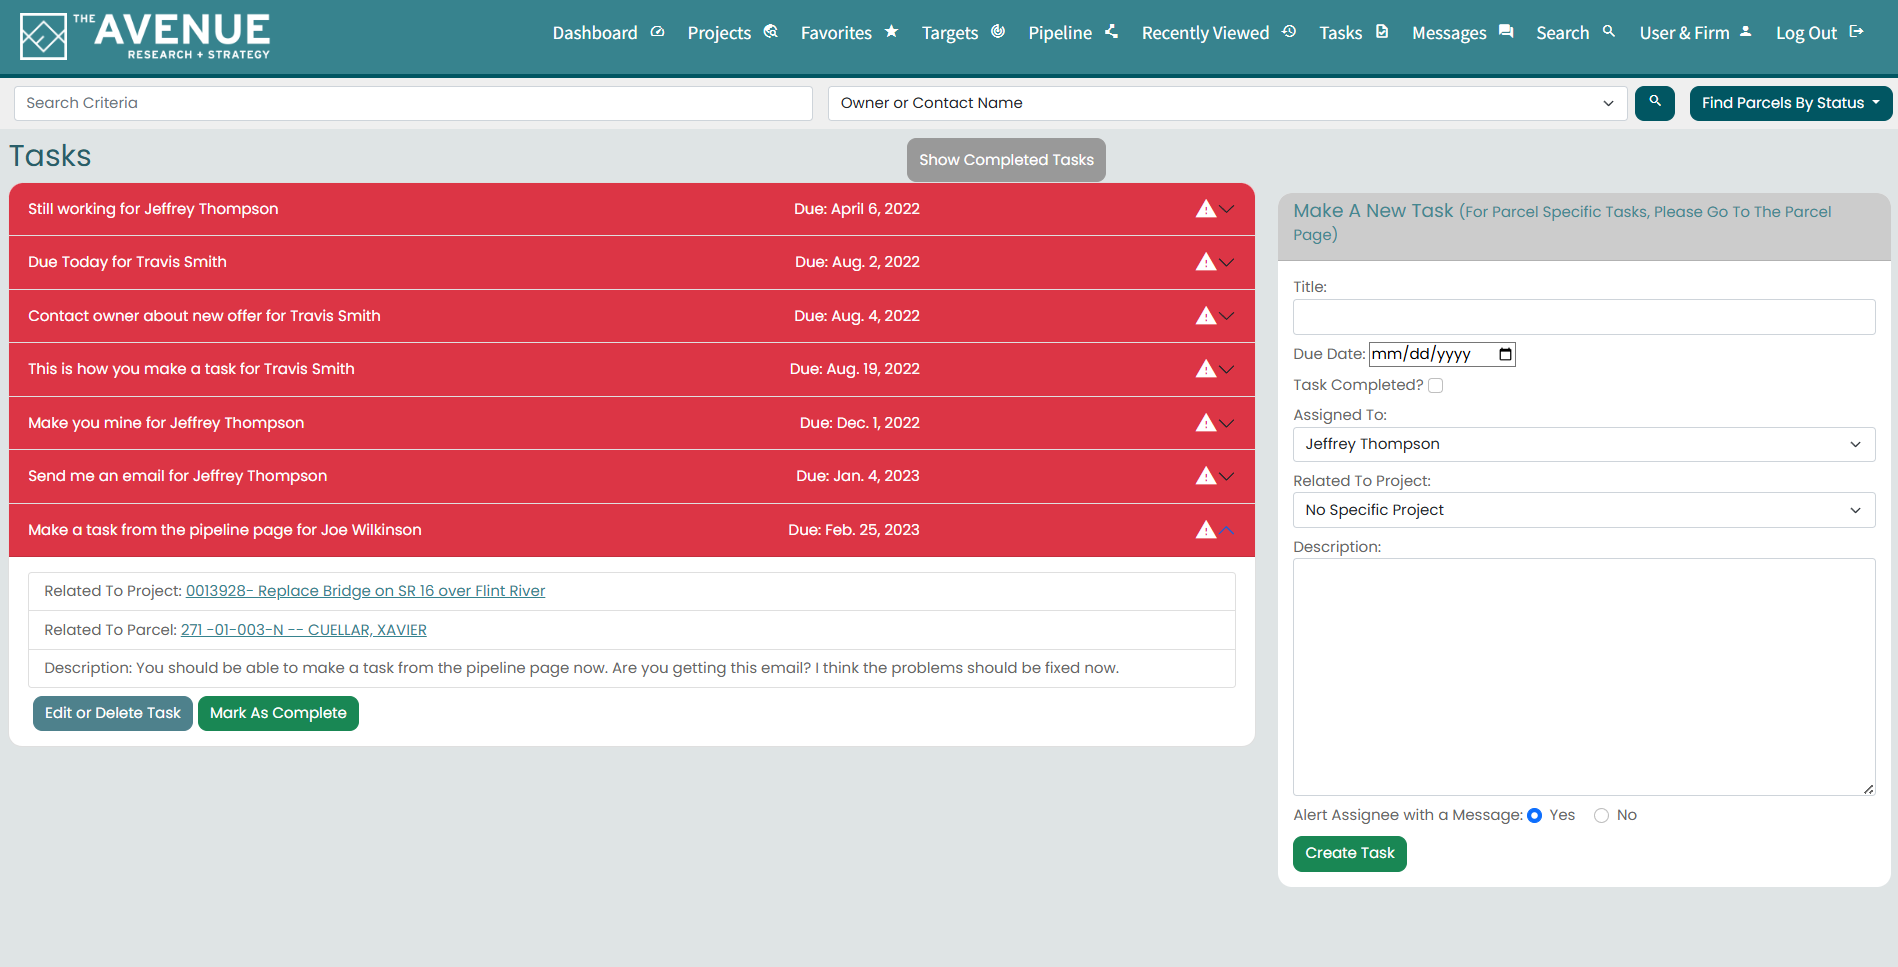
Task: Click warning icon on Make you mine task
Action: pos(1206,423)
